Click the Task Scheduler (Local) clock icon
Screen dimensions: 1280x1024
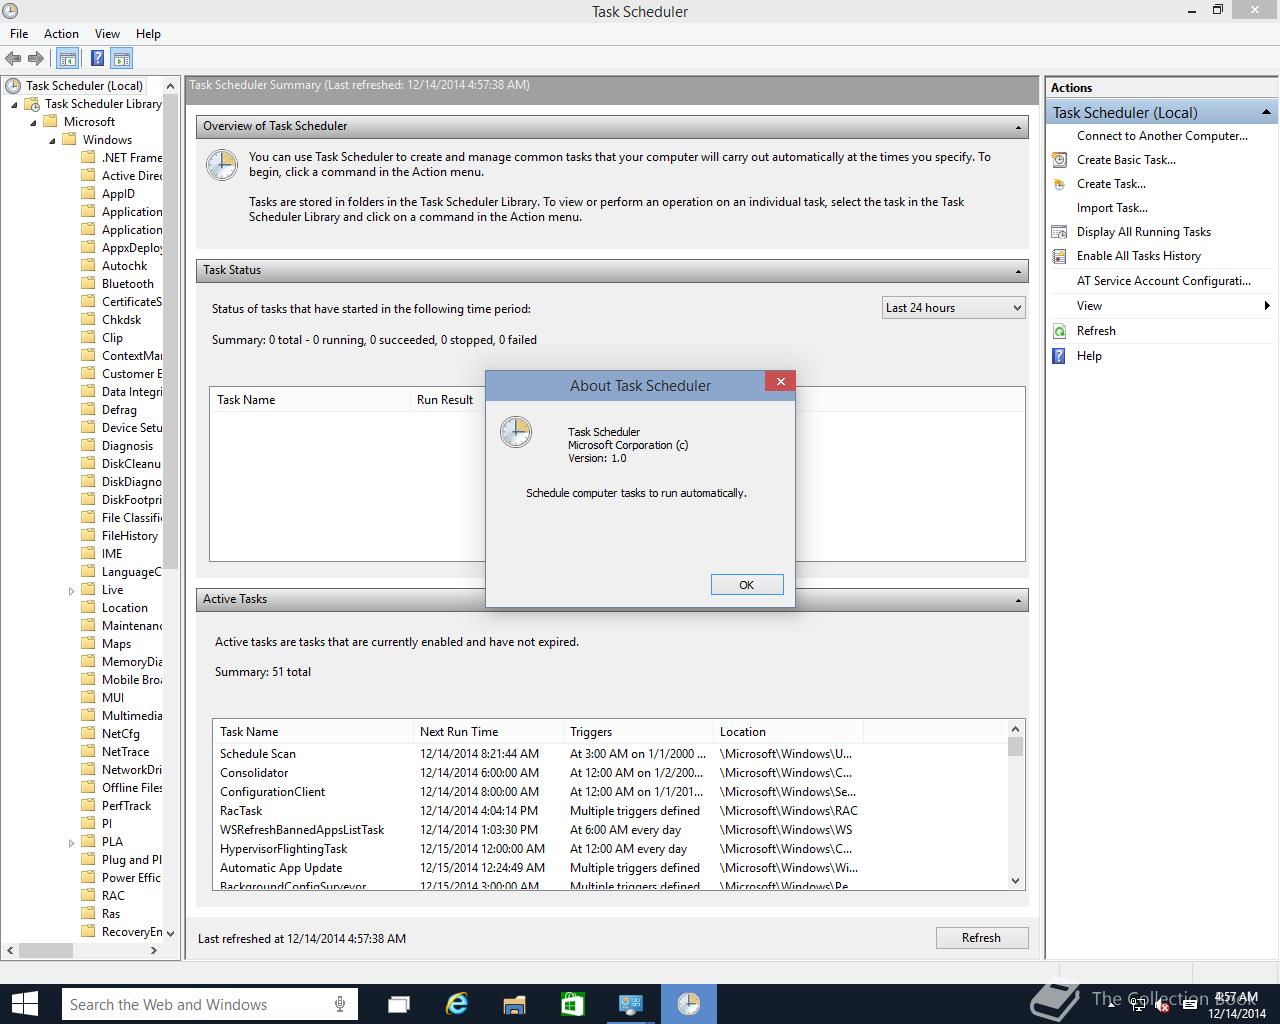[x=13, y=86]
